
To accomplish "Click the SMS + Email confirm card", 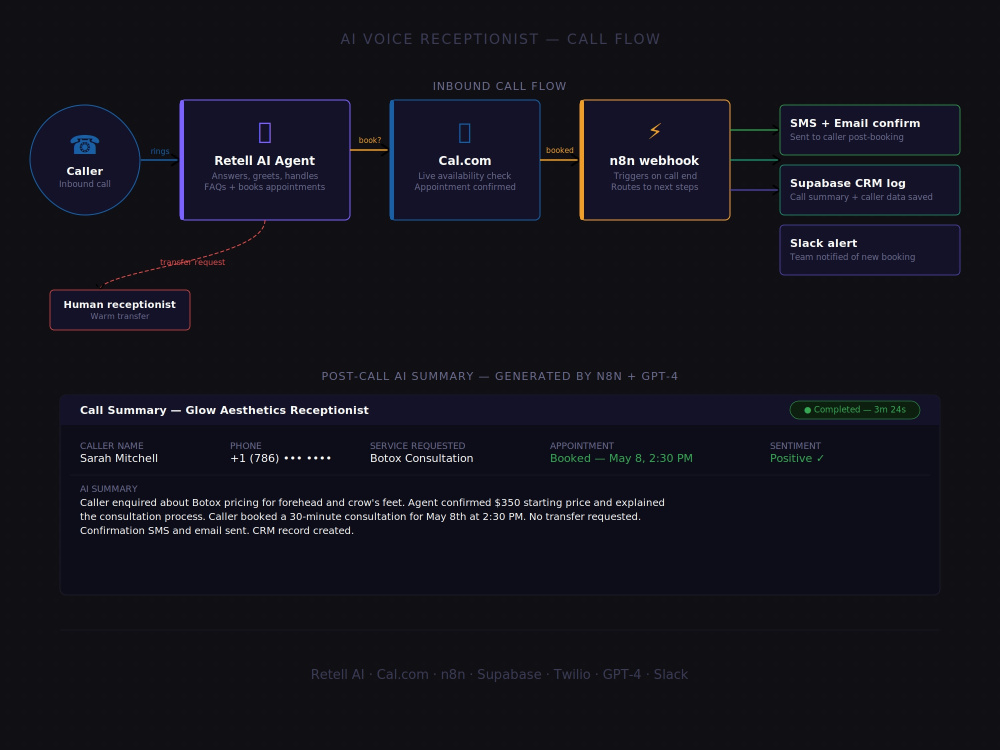I will pos(870,130).
